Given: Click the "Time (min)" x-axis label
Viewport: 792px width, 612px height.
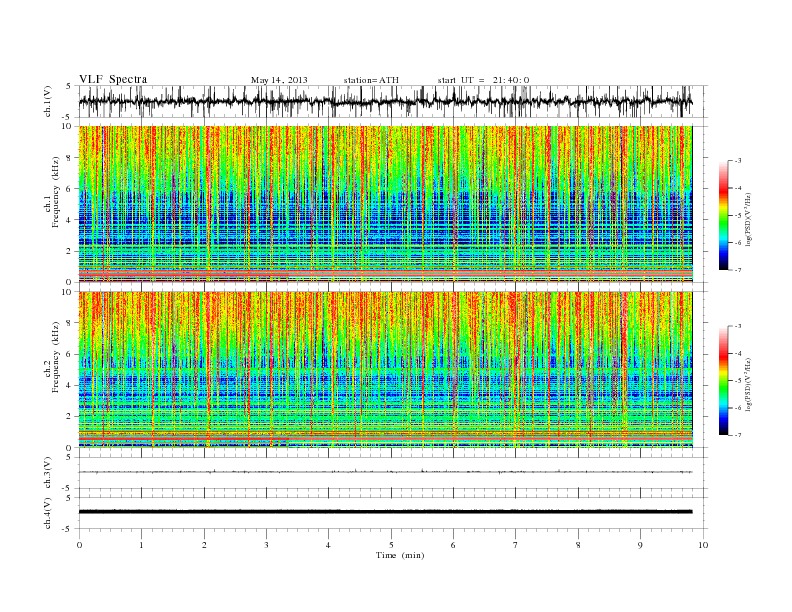Looking at the screenshot, I should coord(400,555).
